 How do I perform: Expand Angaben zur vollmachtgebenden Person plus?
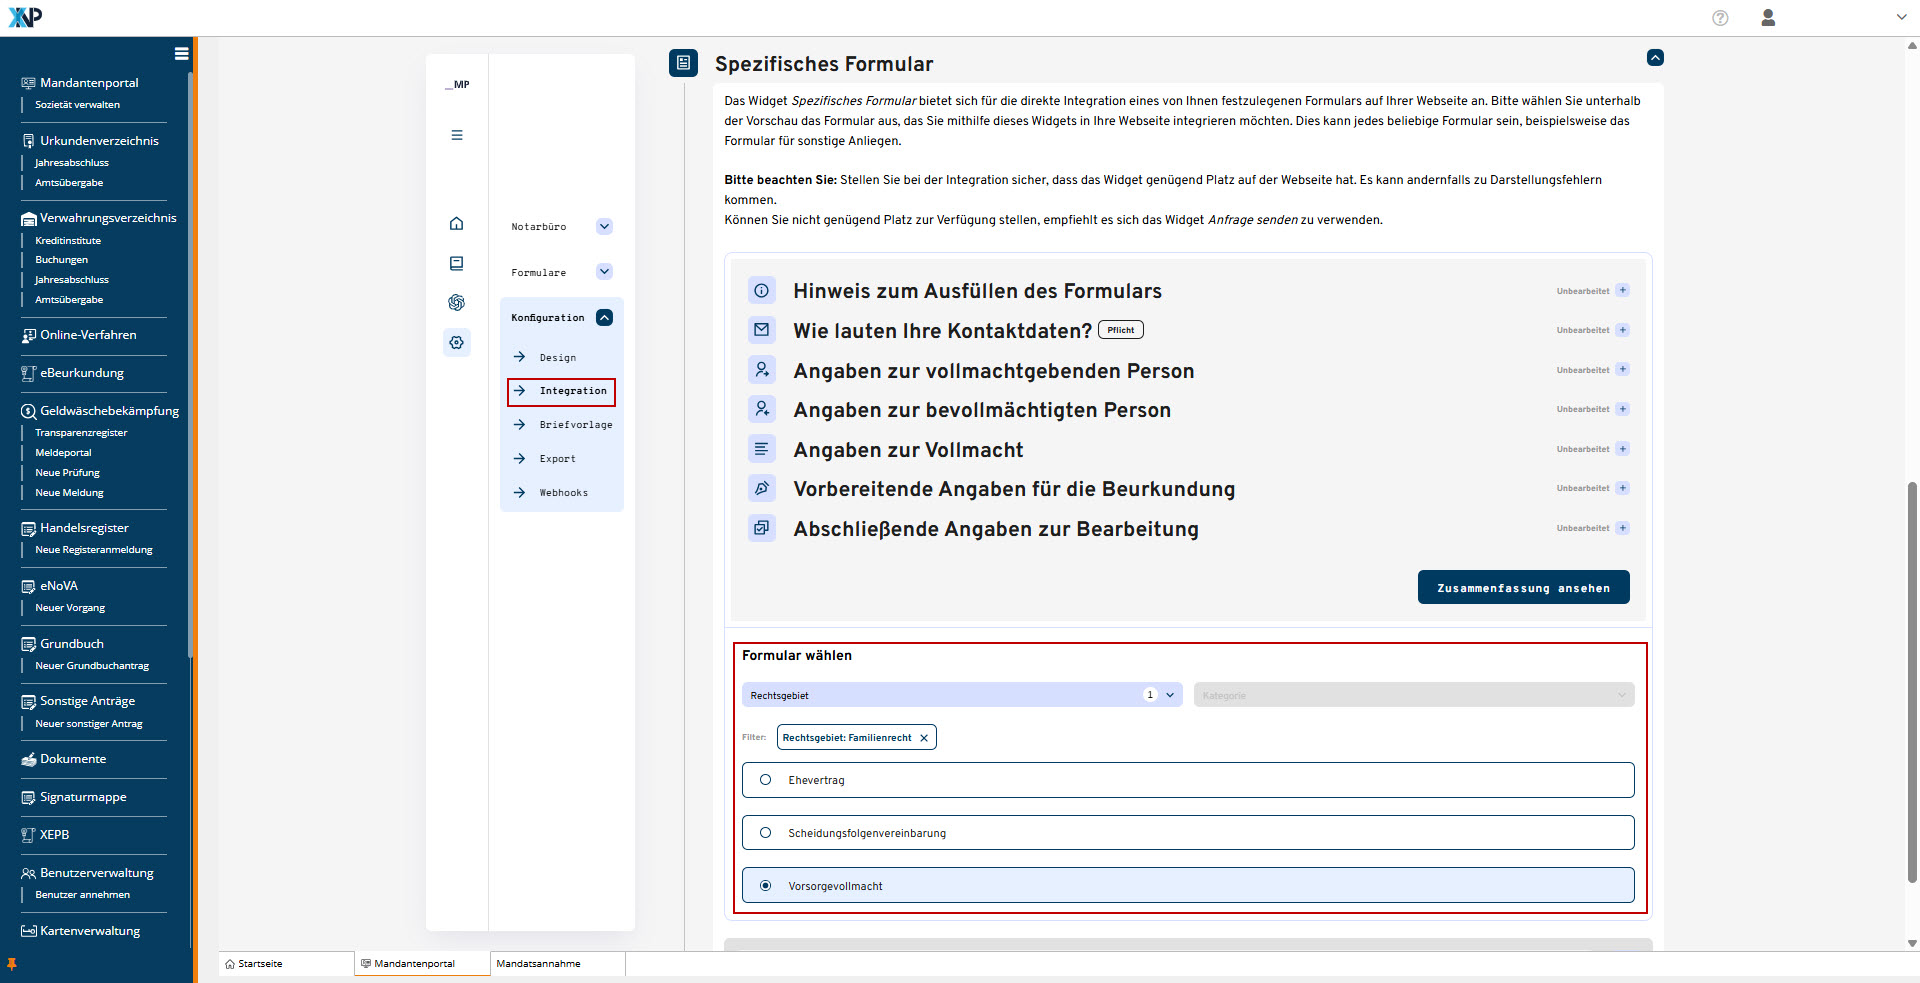[x=1623, y=370]
